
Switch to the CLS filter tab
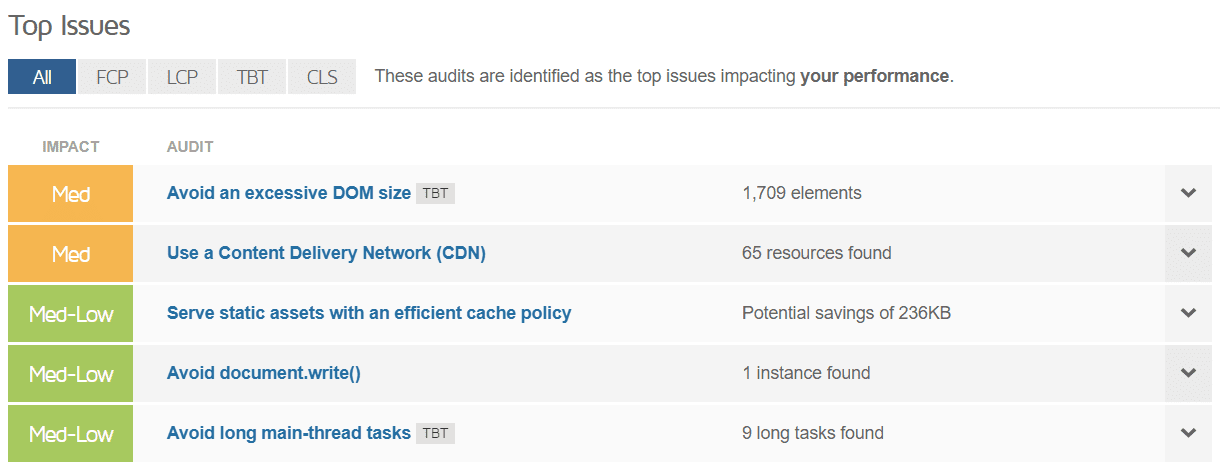(322, 77)
